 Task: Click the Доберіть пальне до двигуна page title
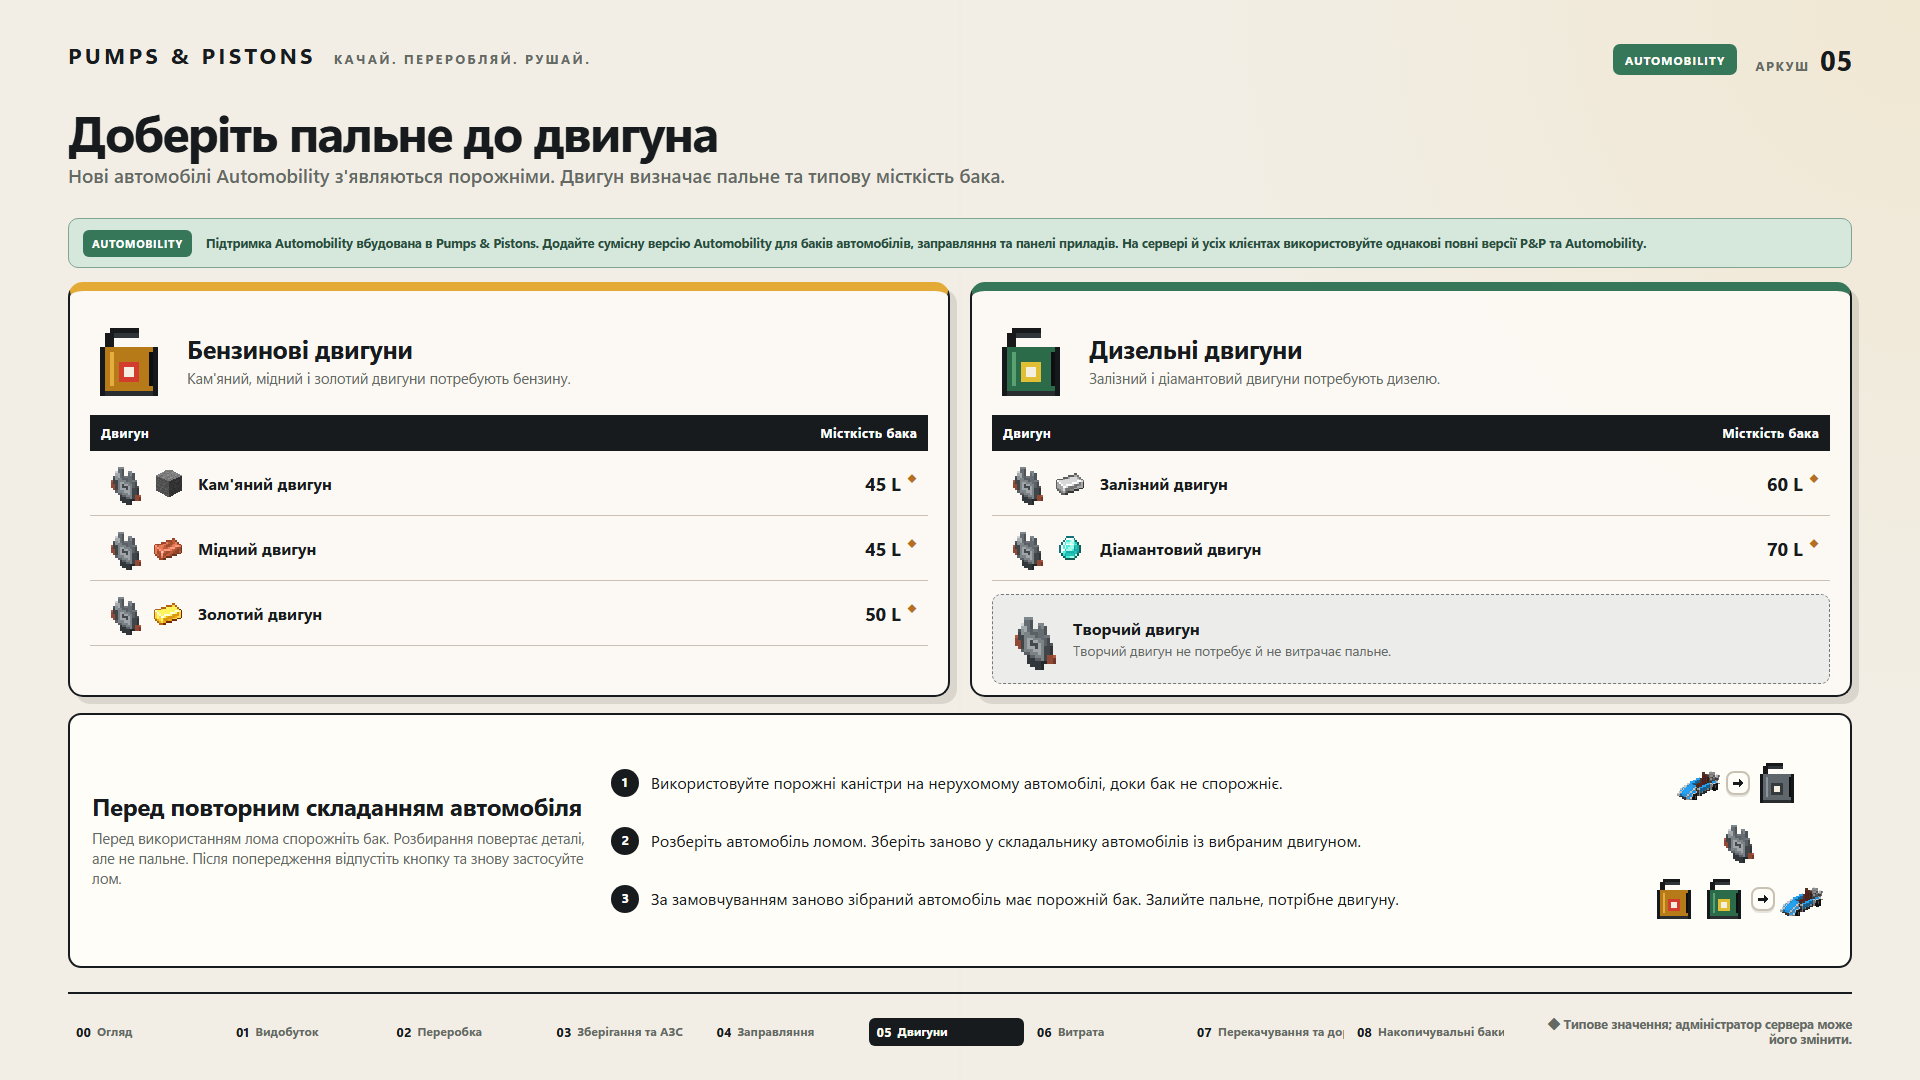(393, 136)
